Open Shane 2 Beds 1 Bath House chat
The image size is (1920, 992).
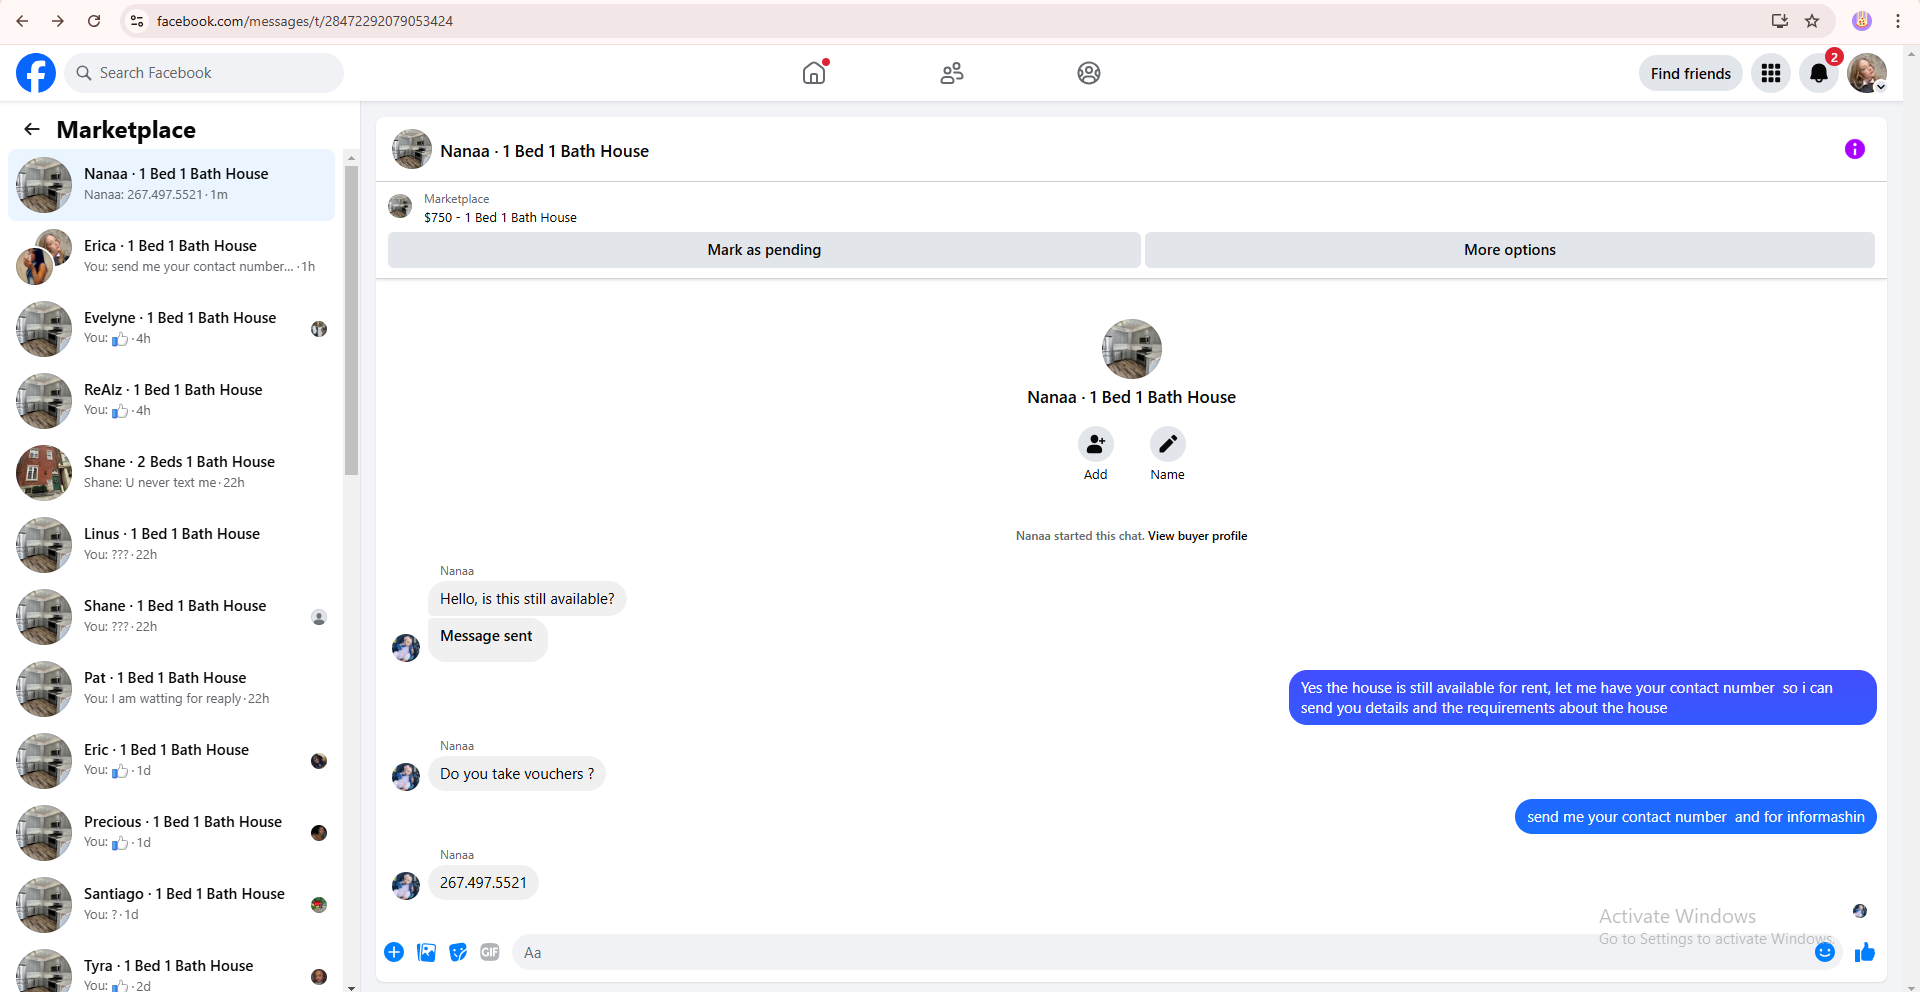(171, 473)
